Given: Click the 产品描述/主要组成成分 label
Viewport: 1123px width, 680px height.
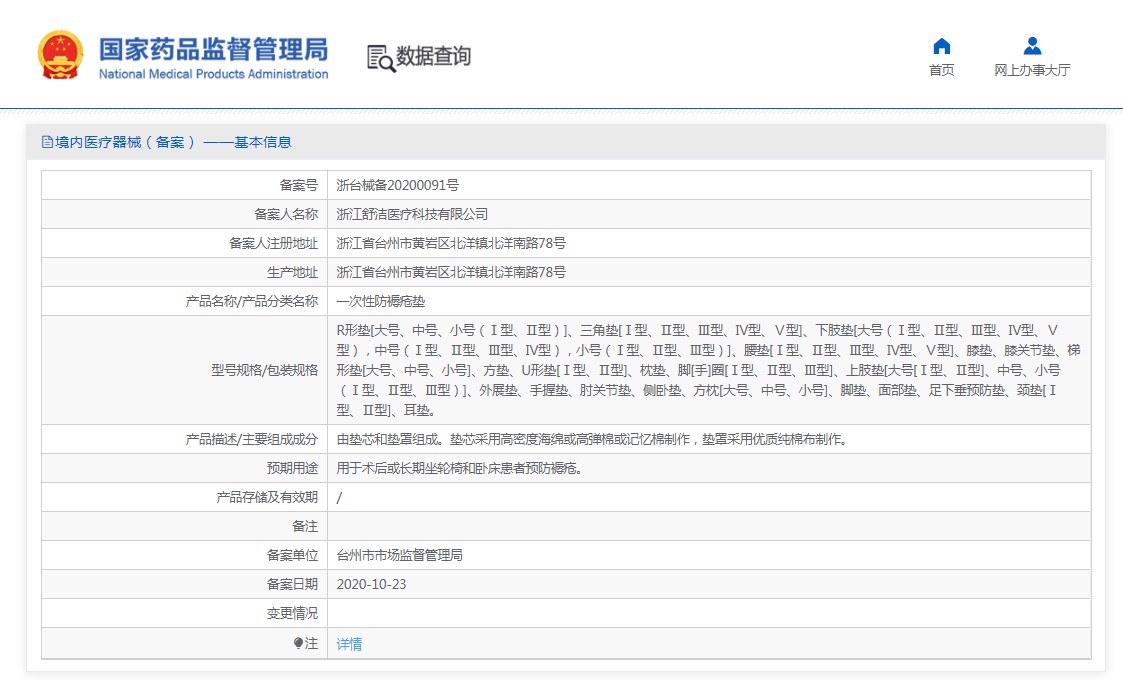Looking at the screenshot, I should 251,439.
